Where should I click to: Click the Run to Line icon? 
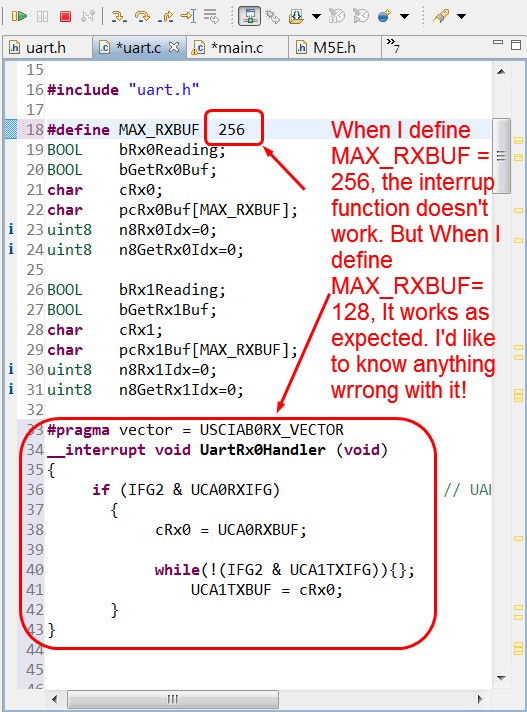[x=188, y=17]
